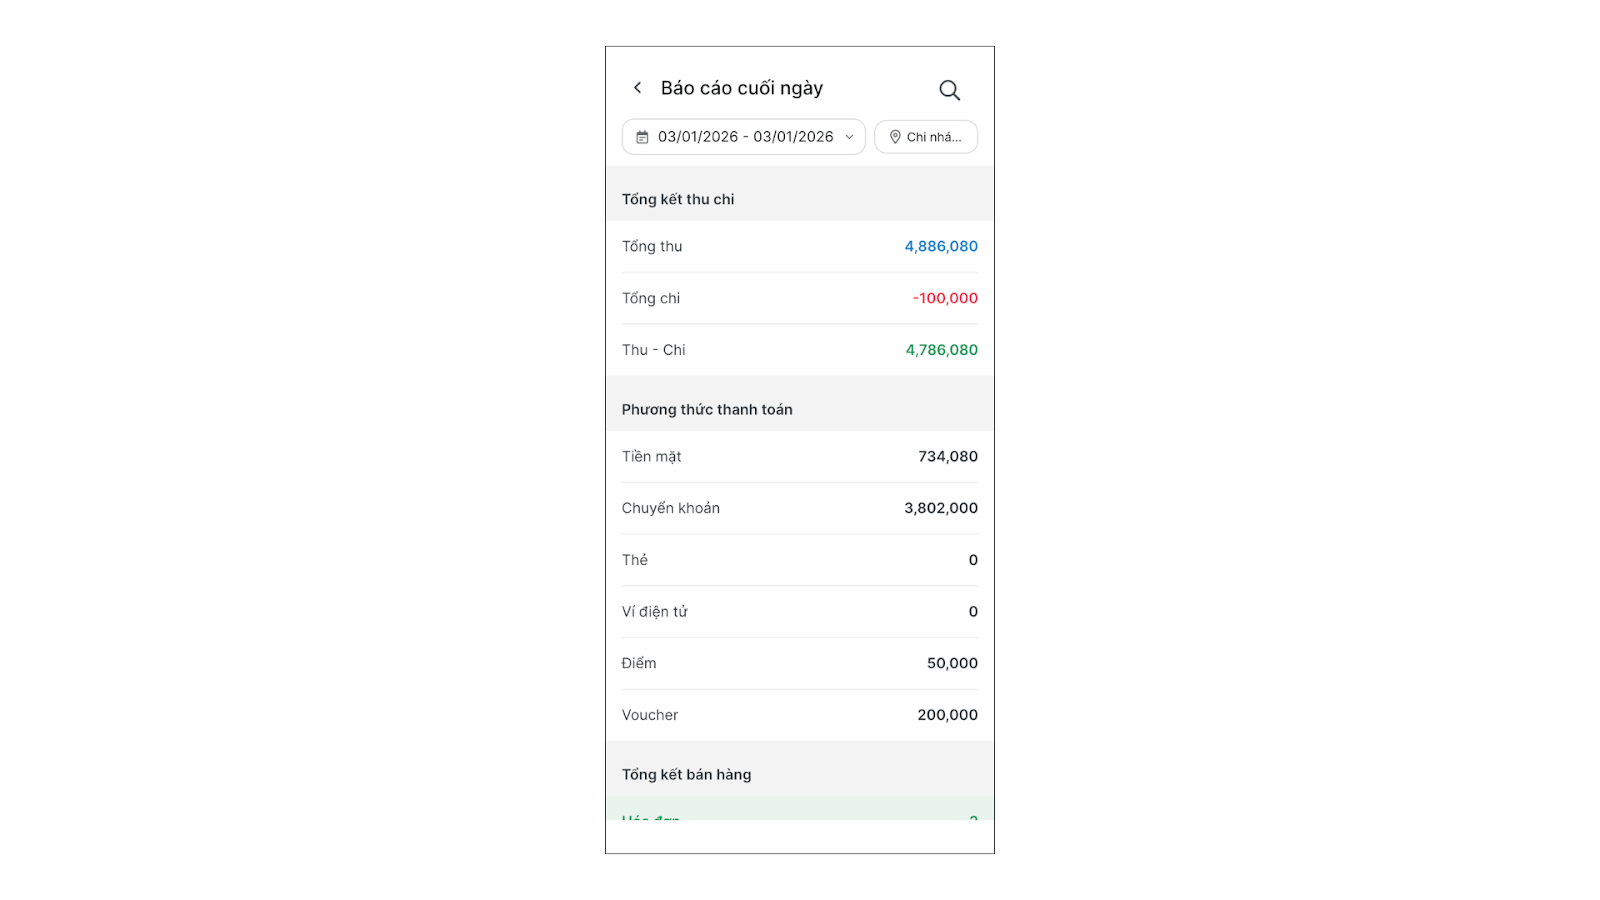Viewport: 1600px width, 900px height.
Task: Click the Tổng kết bán hàng section header
Action: [x=686, y=775]
